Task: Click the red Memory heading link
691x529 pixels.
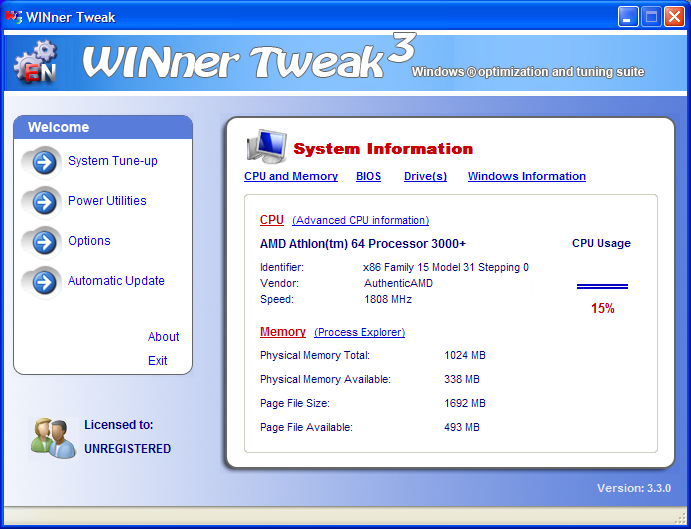Action: tap(283, 332)
